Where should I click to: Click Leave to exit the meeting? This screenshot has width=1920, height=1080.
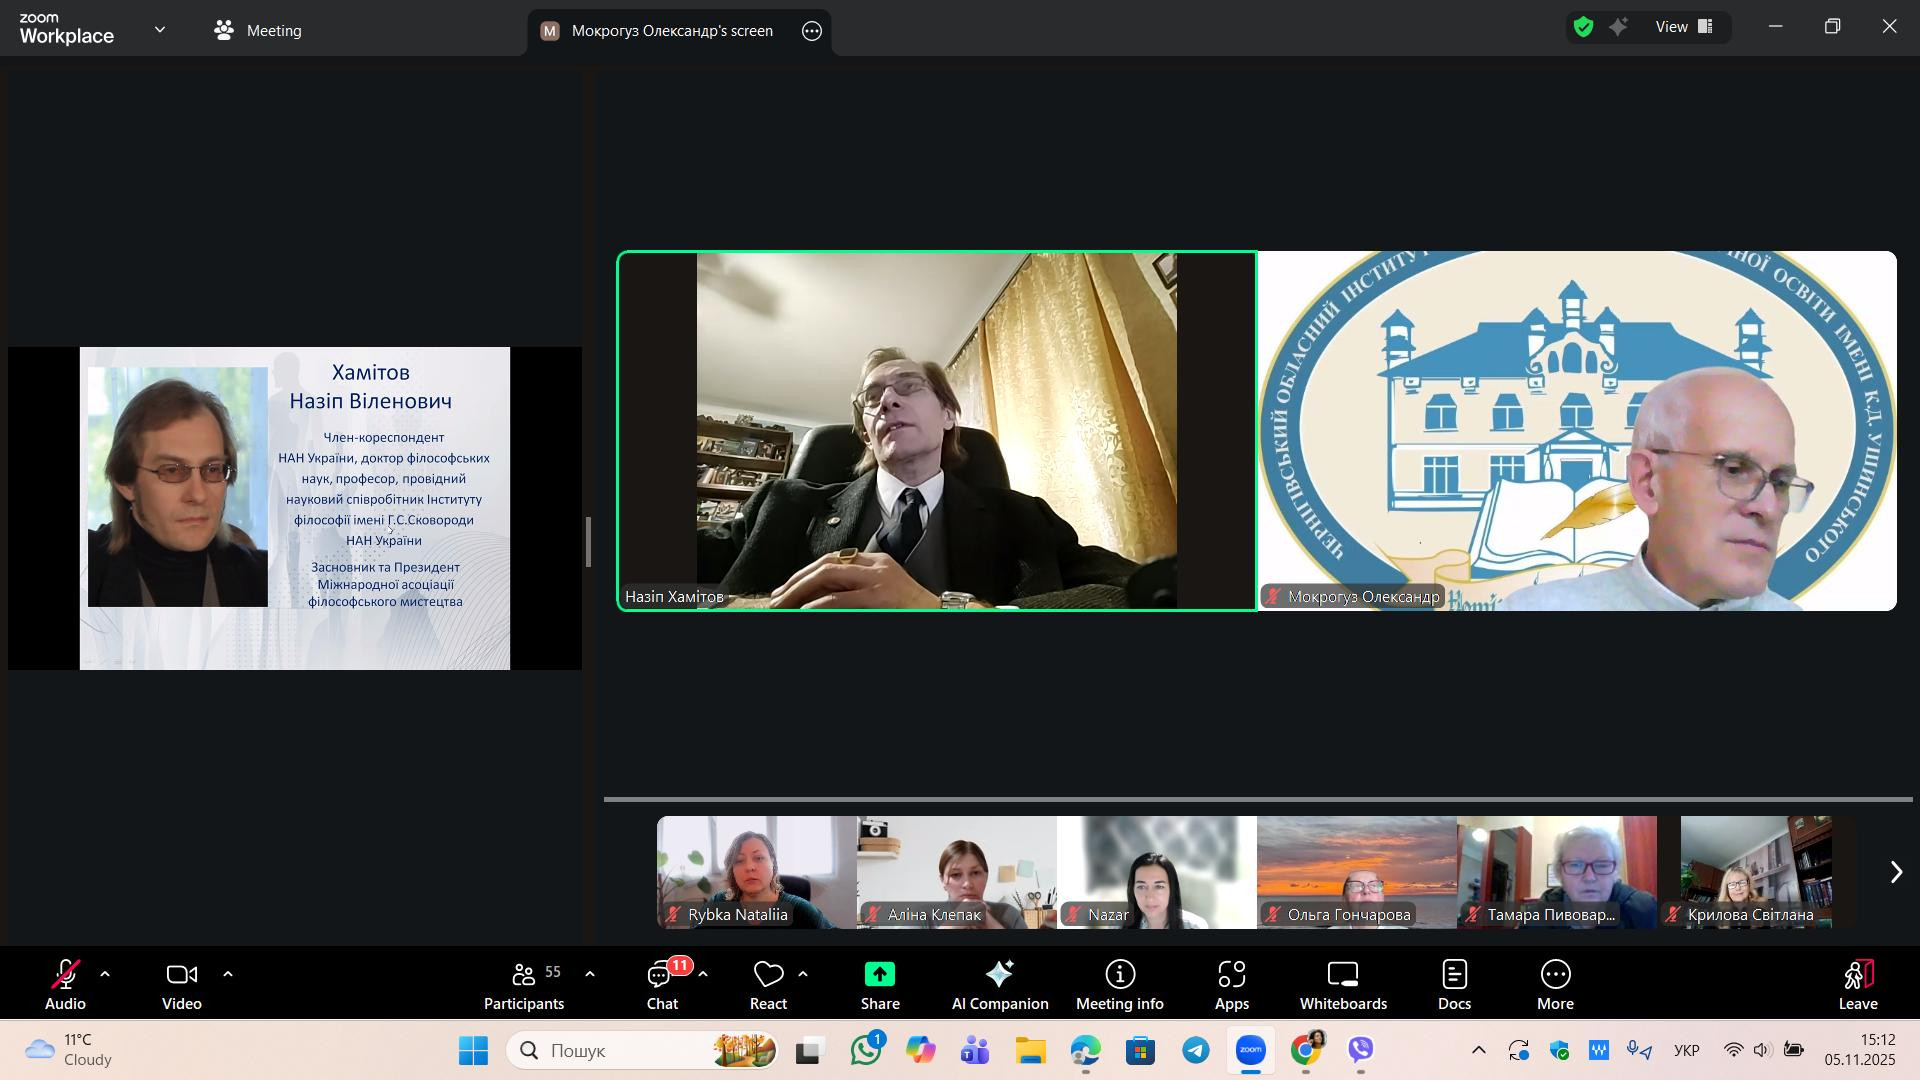coord(1857,985)
